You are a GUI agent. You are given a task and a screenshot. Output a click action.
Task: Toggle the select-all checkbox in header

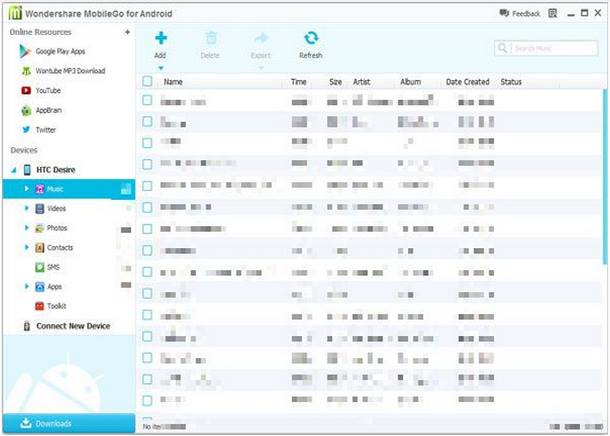(x=147, y=81)
